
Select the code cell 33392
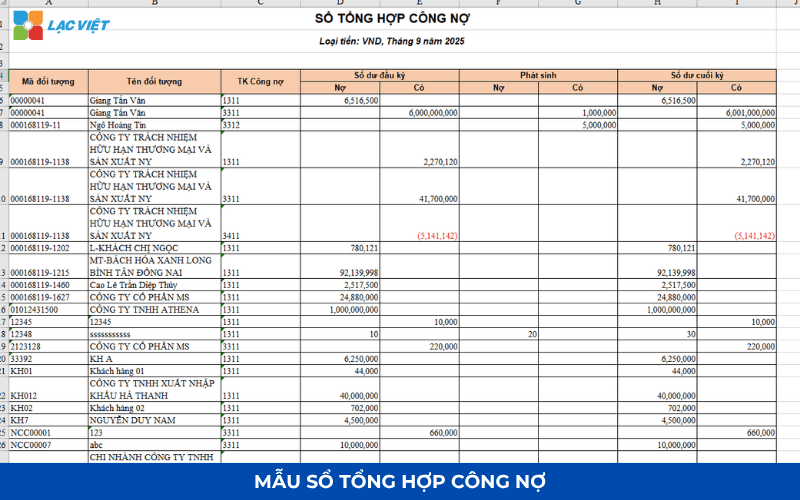tap(48, 359)
